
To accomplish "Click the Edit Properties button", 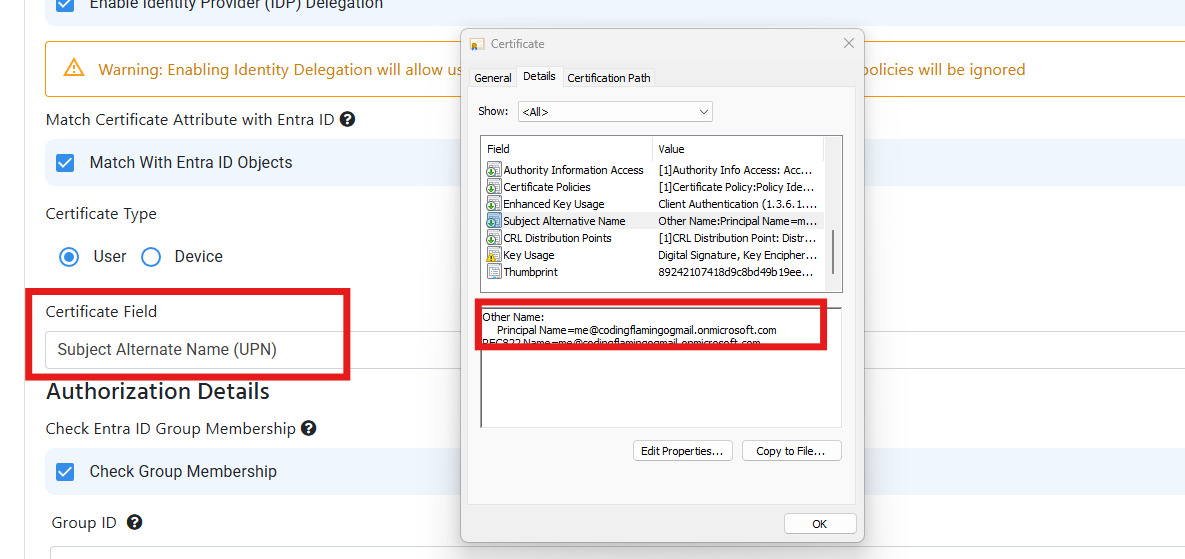I will (683, 451).
